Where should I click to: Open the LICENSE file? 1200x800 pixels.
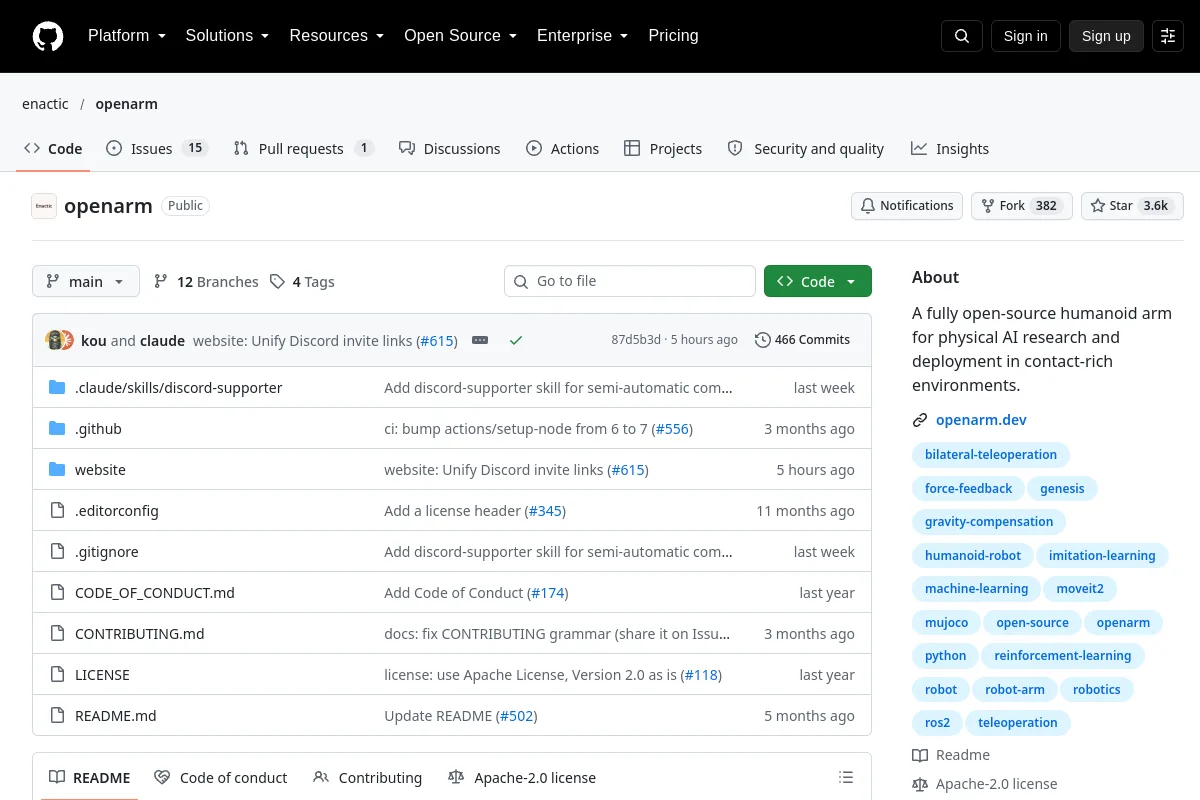(x=102, y=675)
